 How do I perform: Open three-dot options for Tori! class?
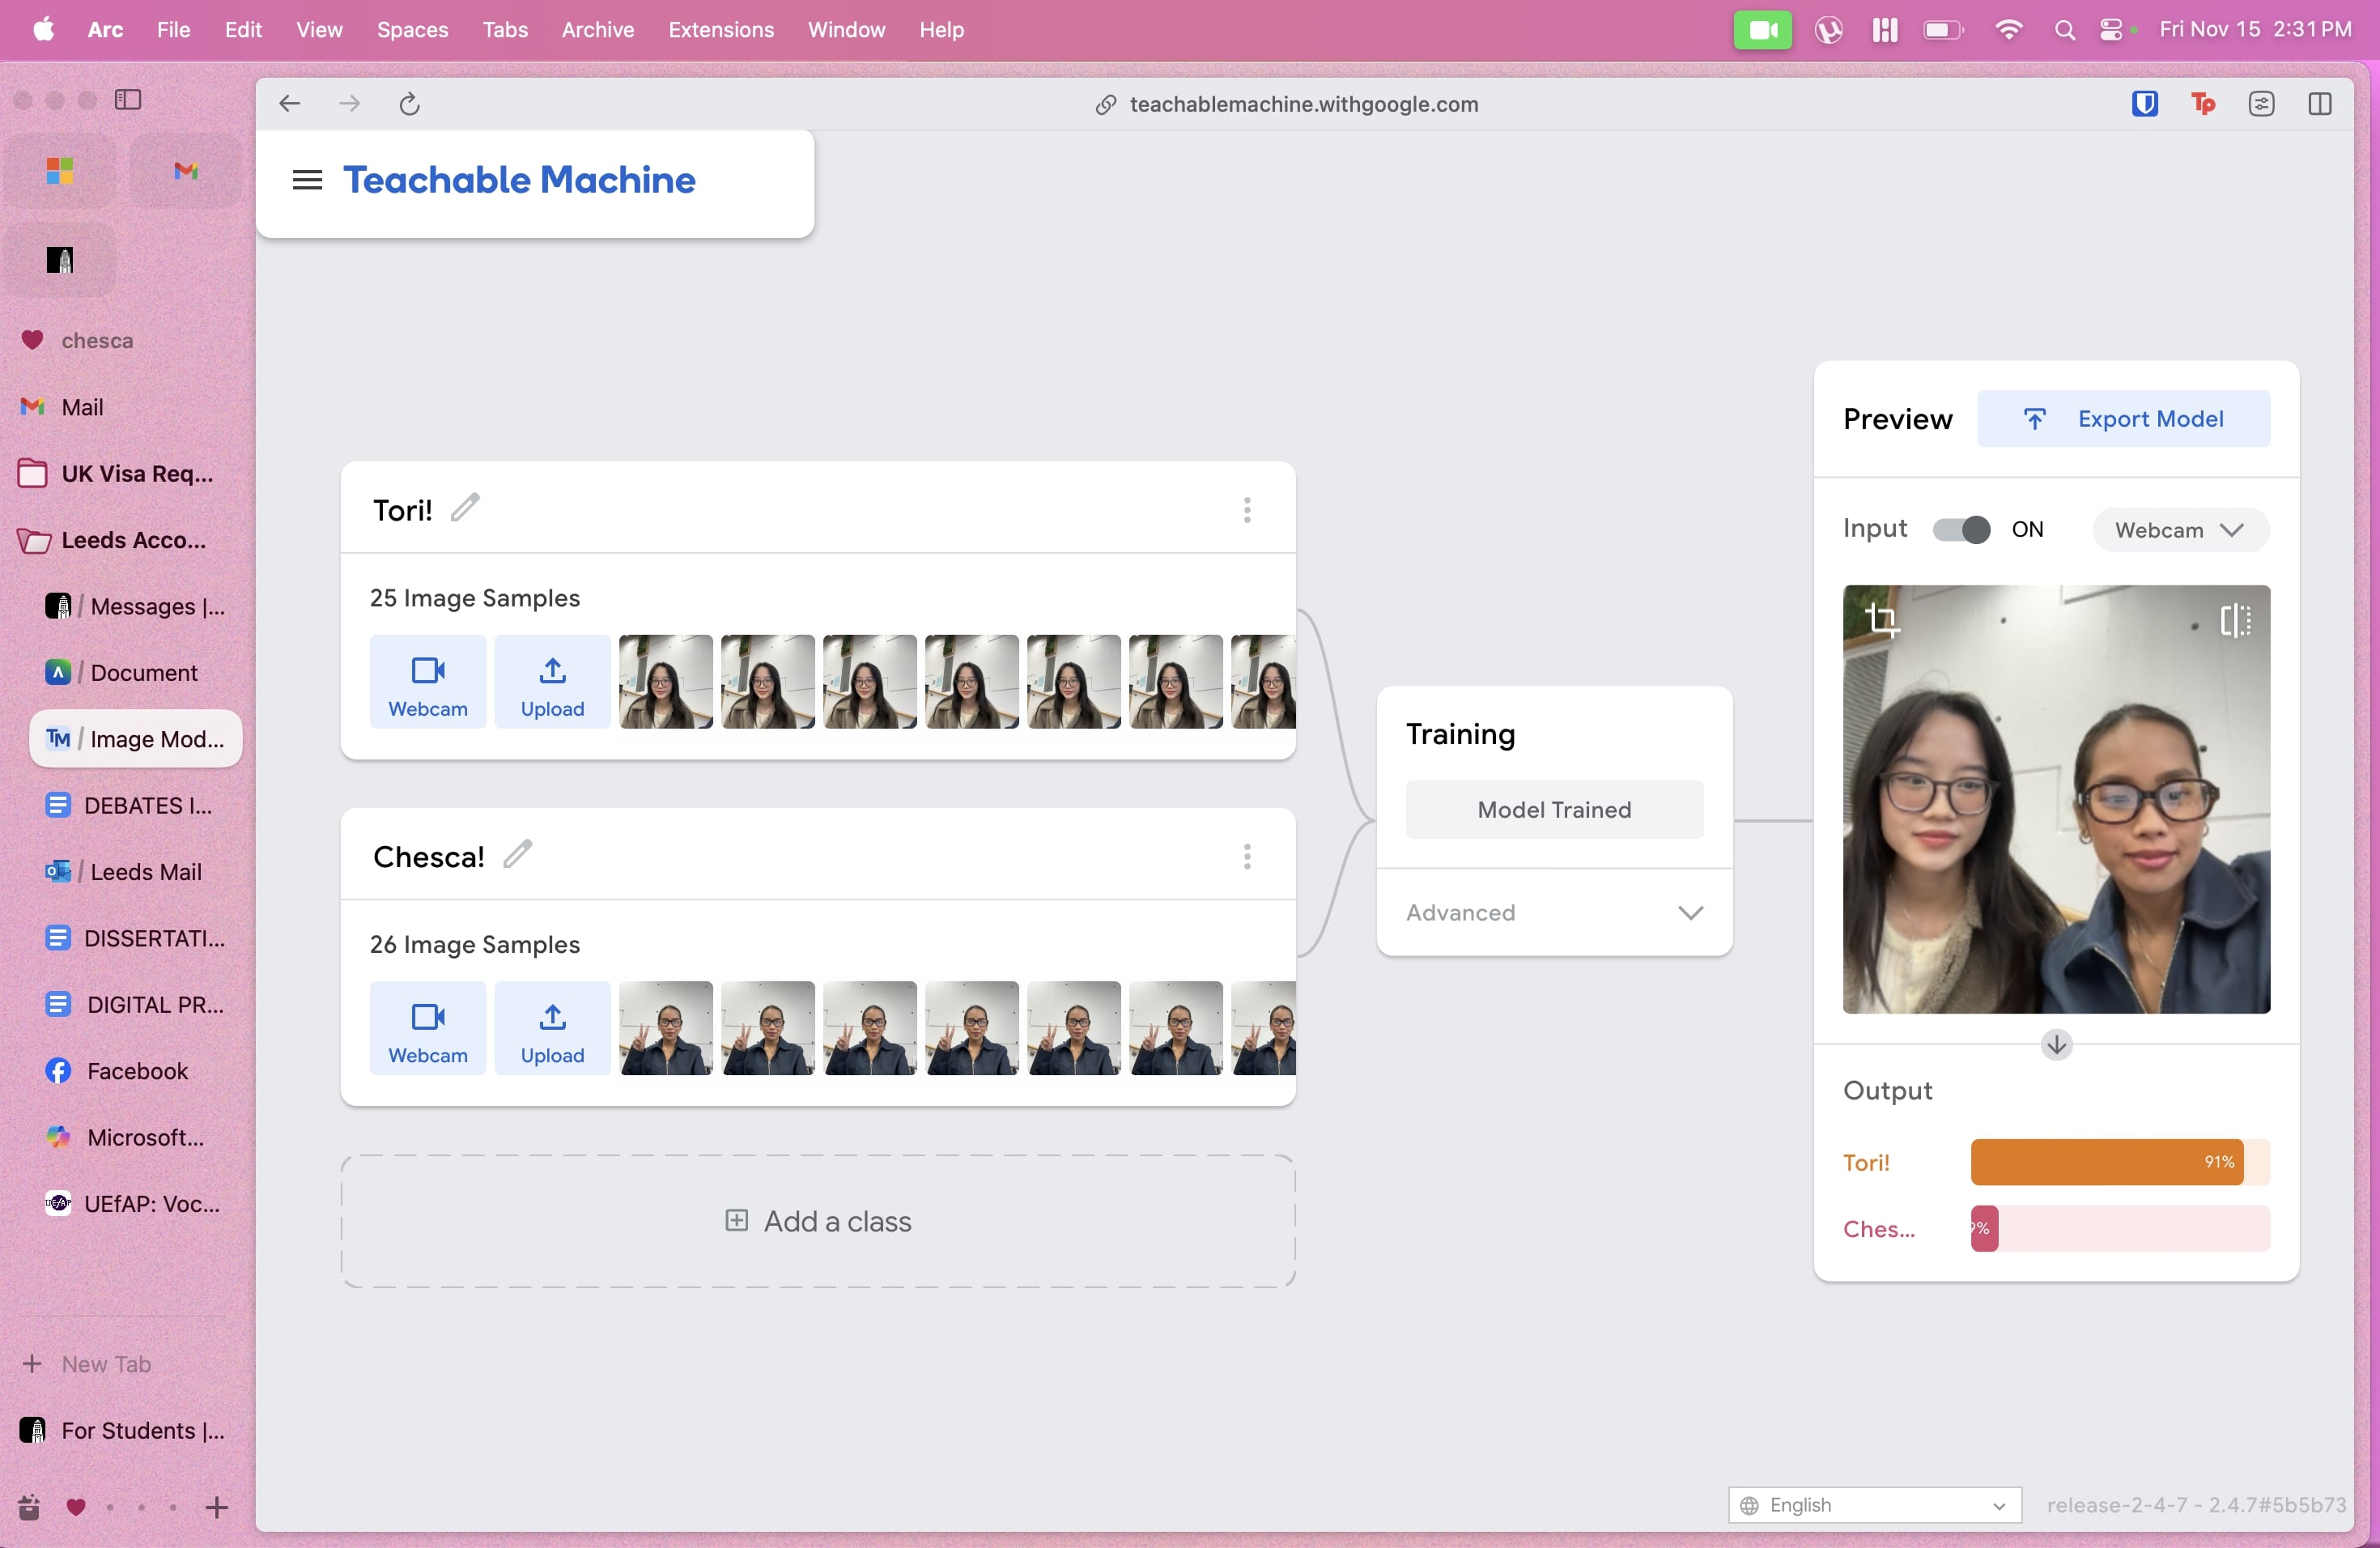[1247, 510]
